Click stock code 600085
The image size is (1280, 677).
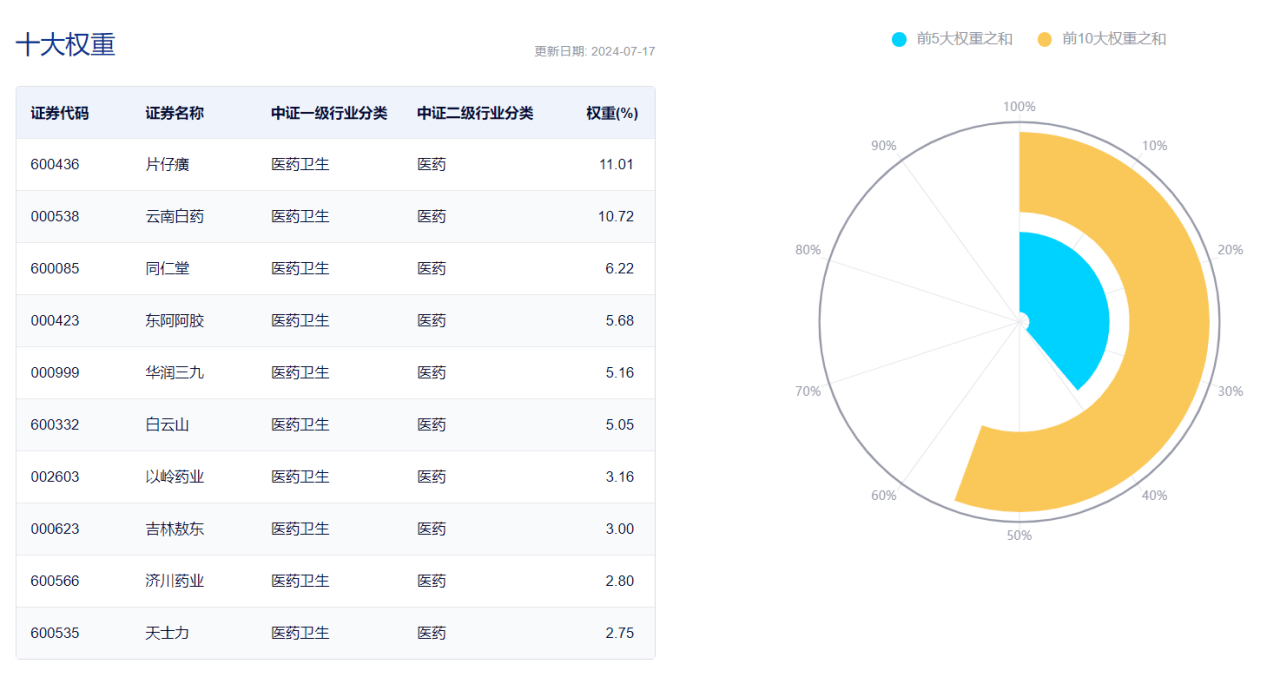(55, 269)
